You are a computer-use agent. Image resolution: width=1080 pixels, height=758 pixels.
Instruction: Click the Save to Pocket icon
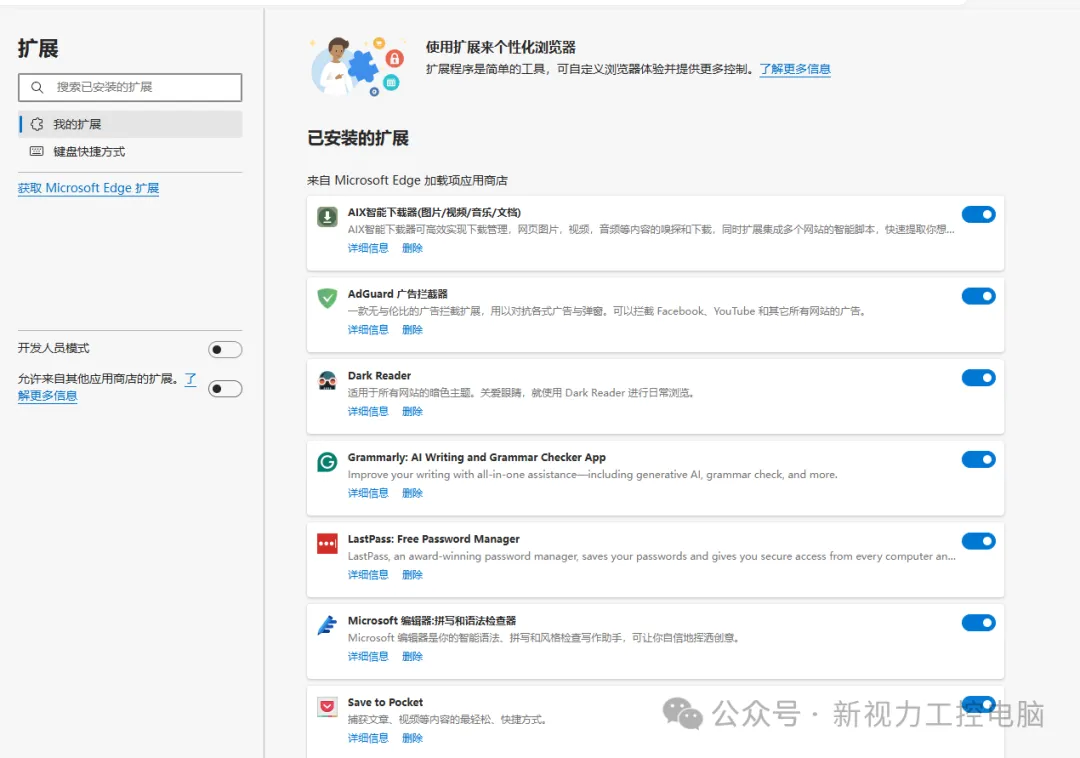click(327, 706)
